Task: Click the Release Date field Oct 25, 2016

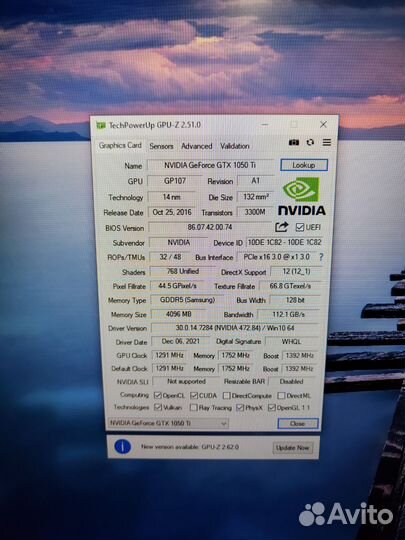Action: pos(172,212)
